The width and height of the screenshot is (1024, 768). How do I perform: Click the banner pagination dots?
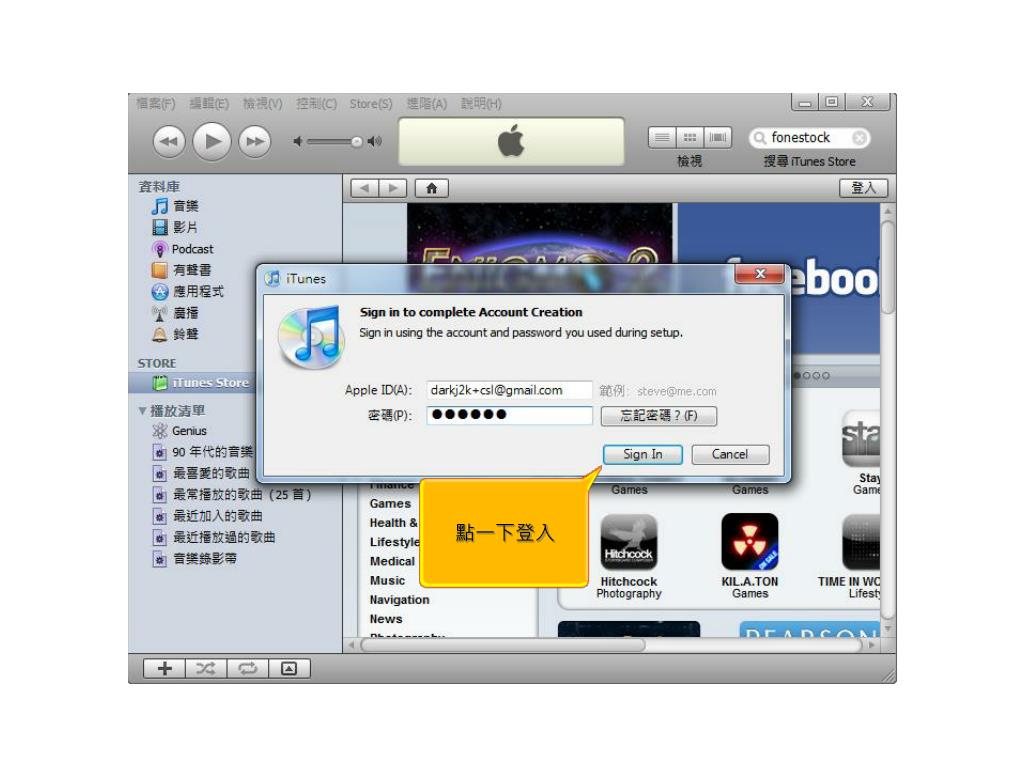click(x=812, y=376)
